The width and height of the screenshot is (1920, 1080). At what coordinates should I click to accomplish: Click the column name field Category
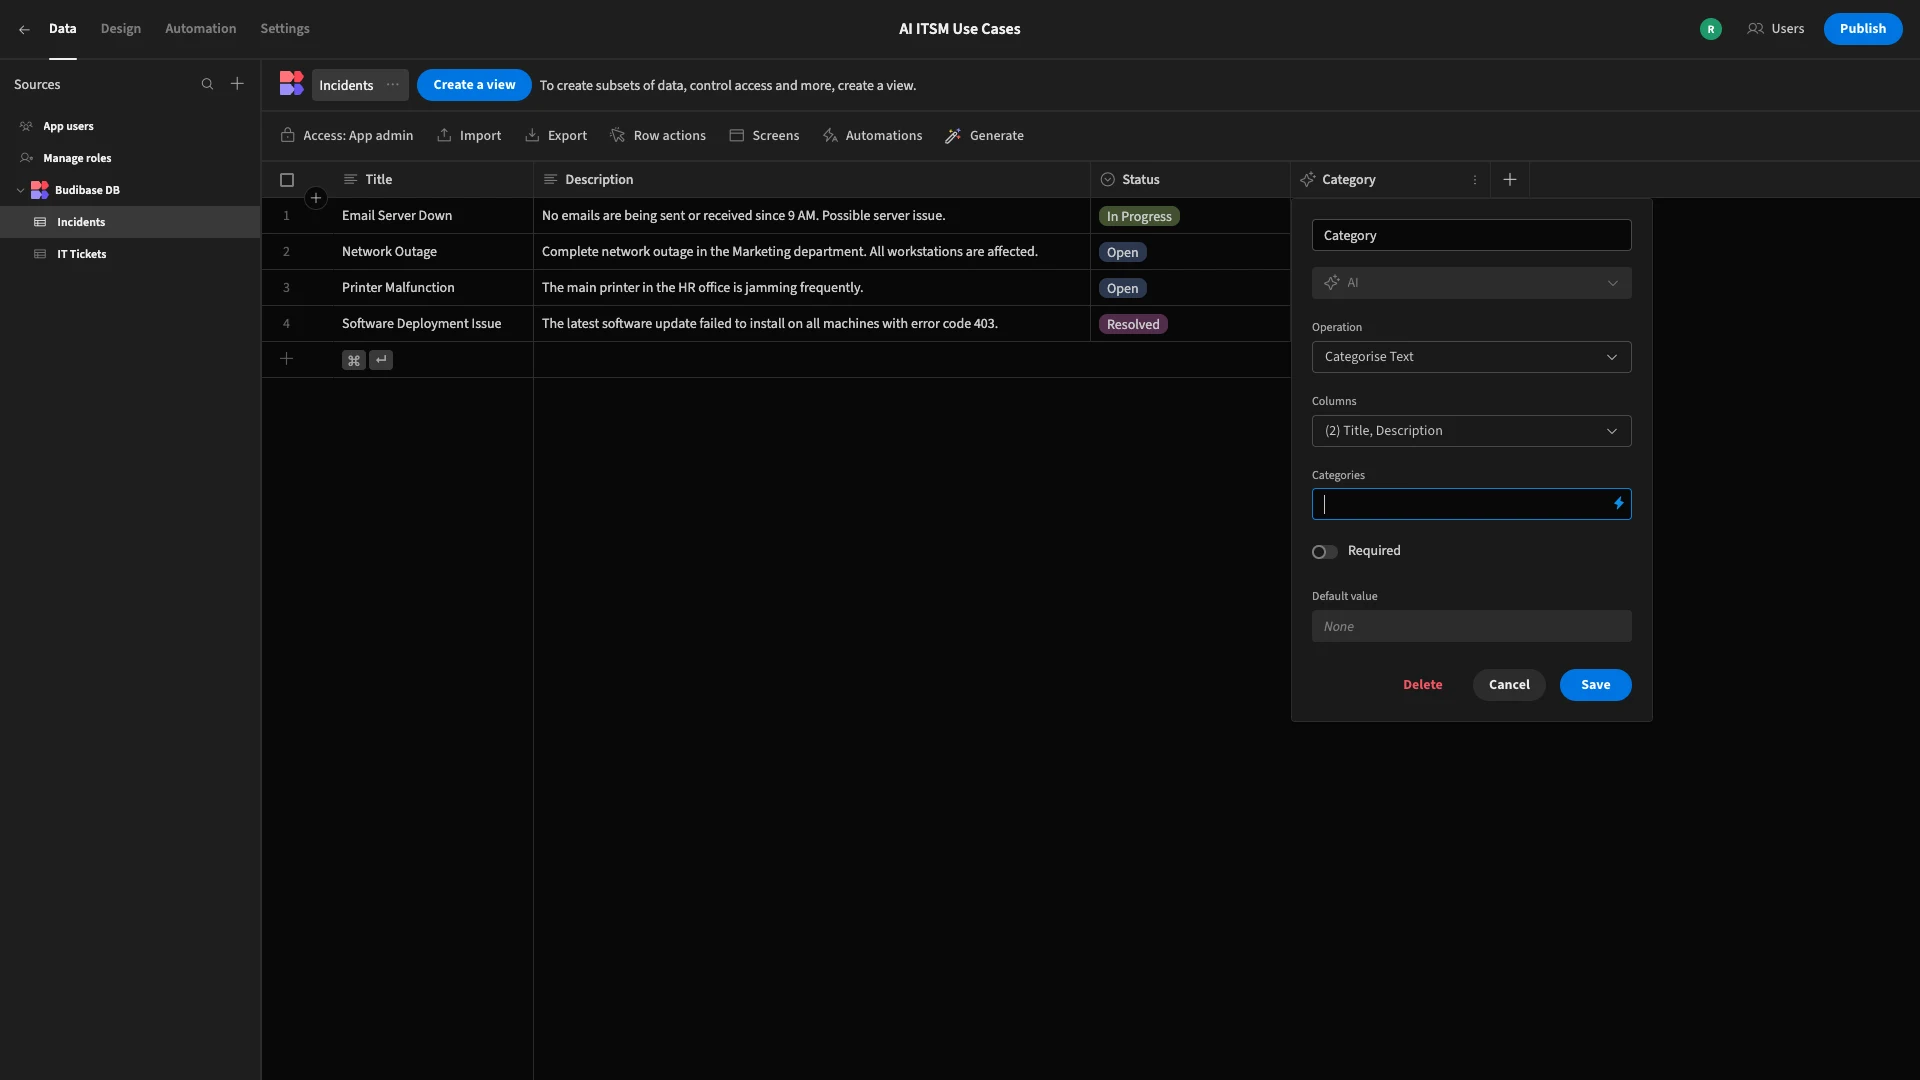tap(1471, 235)
